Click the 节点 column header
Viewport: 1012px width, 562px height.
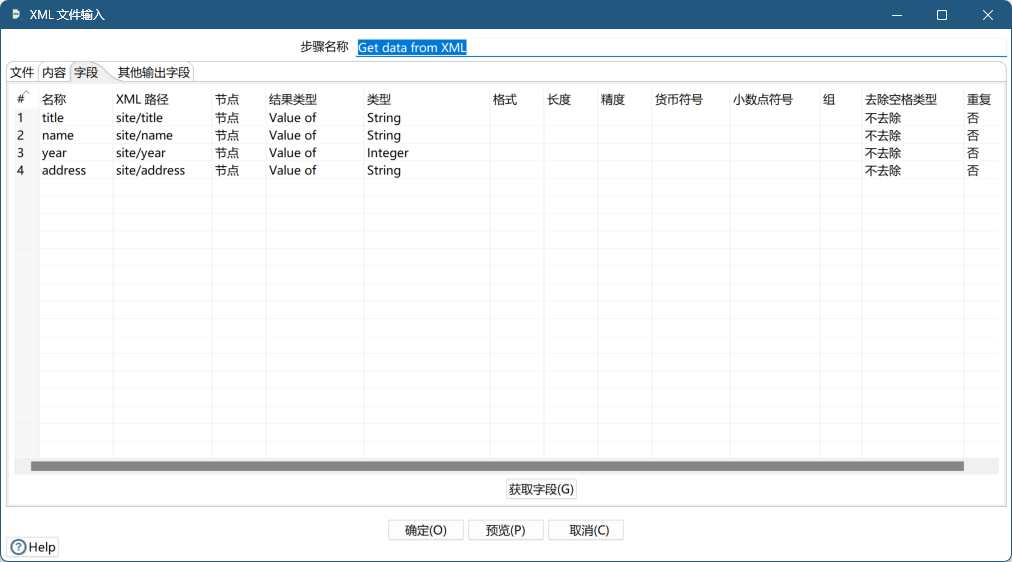[x=238, y=99]
